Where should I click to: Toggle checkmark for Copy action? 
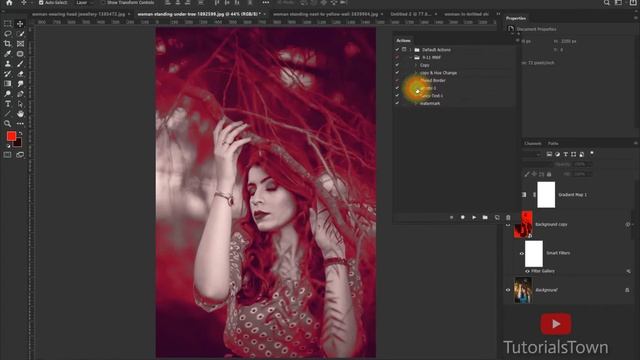coord(397,65)
